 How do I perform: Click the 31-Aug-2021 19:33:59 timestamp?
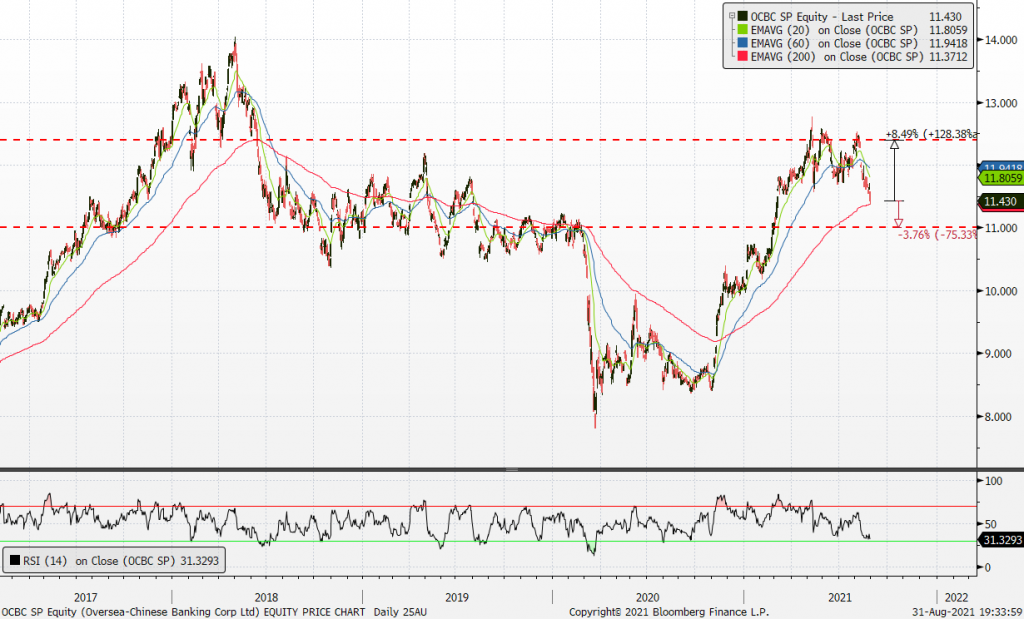tap(967, 612)
